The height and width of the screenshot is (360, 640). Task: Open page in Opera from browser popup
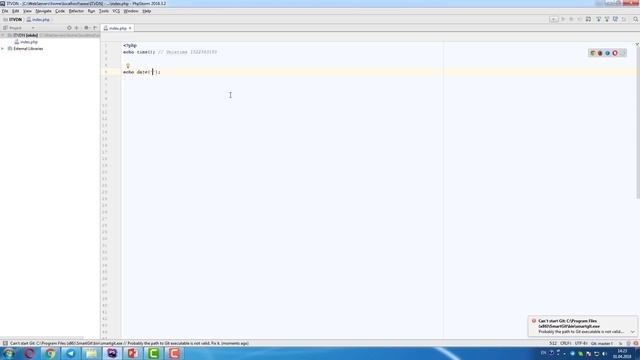pyautogui.click(x=615, y=53)
